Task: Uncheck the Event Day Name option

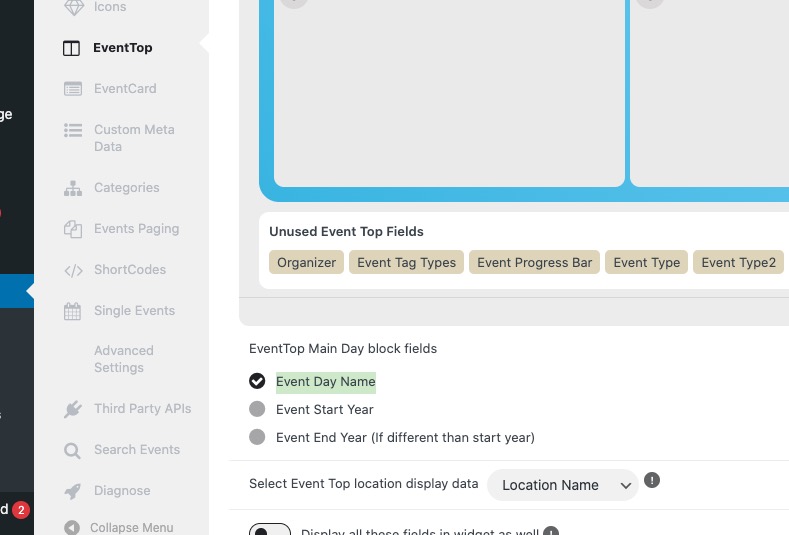Action: (257, 381)
